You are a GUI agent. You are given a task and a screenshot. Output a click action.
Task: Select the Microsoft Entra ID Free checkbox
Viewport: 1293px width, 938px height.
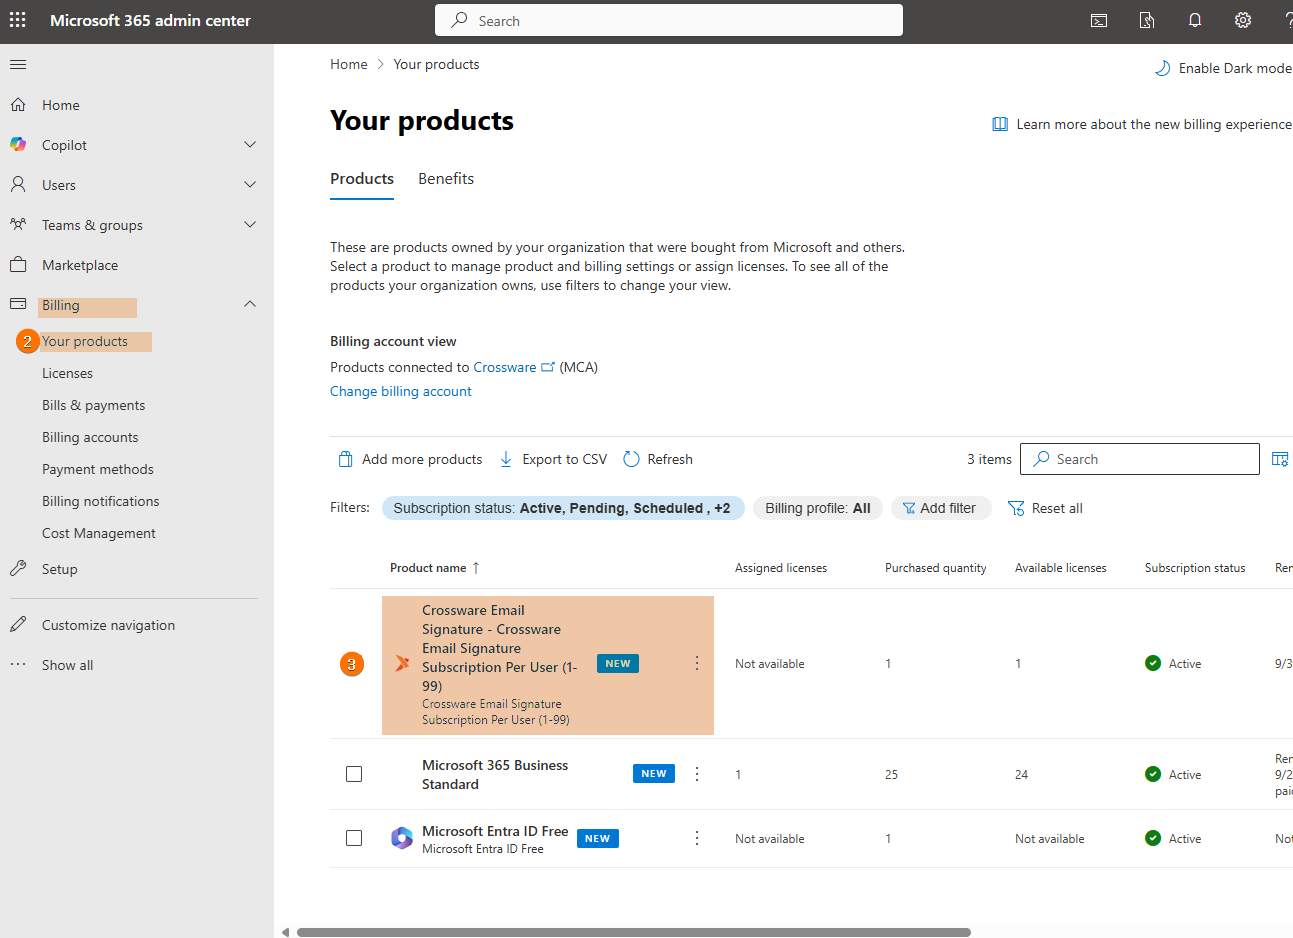[354, 838]
